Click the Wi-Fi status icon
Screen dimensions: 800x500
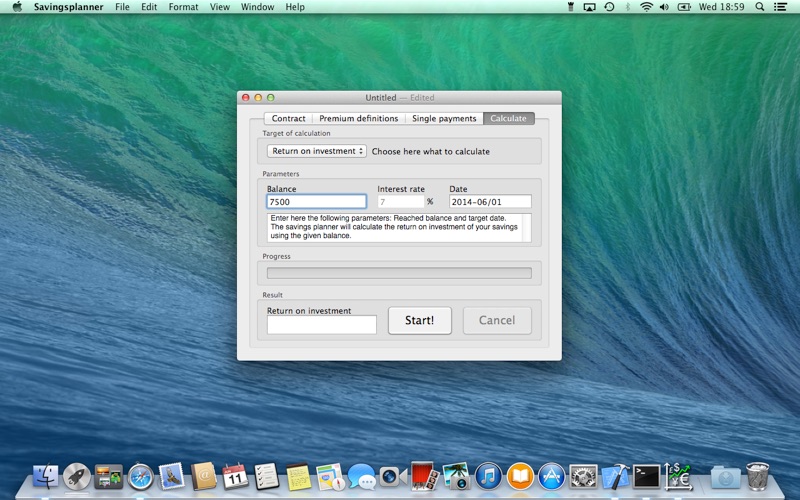646,7
